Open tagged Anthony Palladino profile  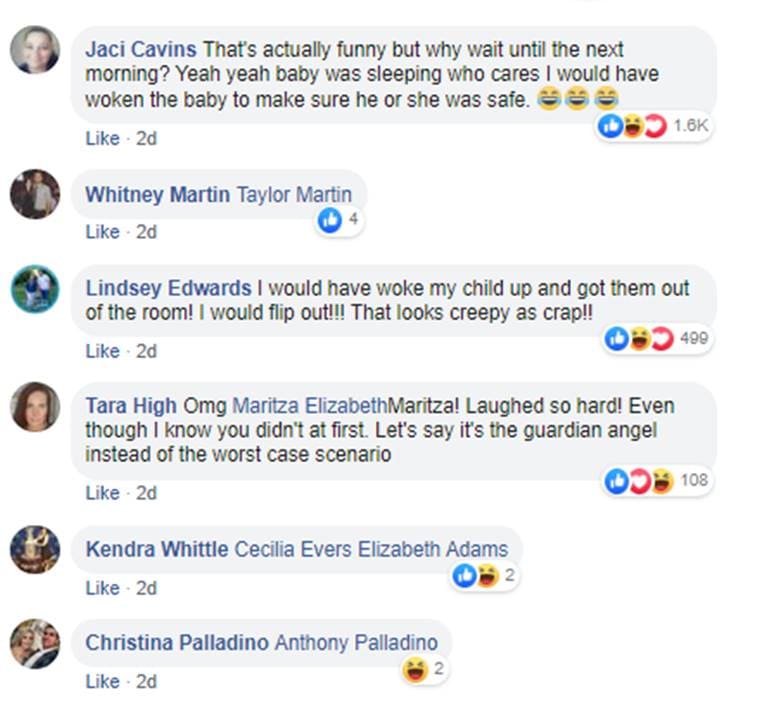coord(356,643)
